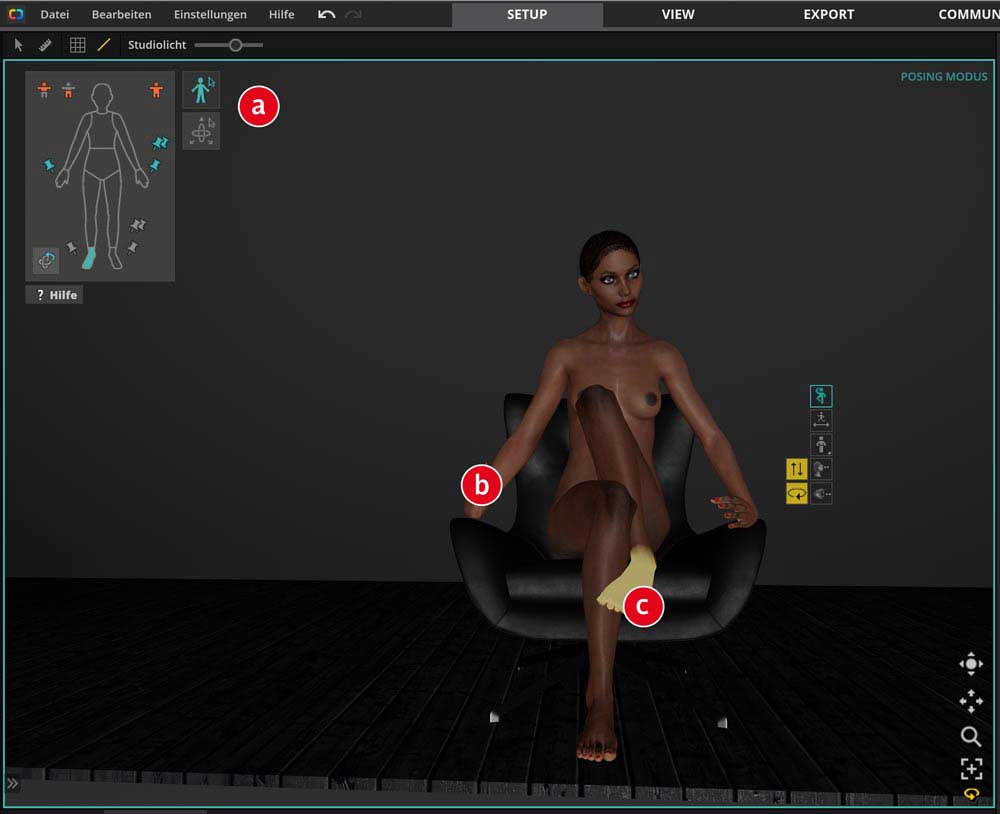Select fully orange figure preset at panel right

point(156,90)
